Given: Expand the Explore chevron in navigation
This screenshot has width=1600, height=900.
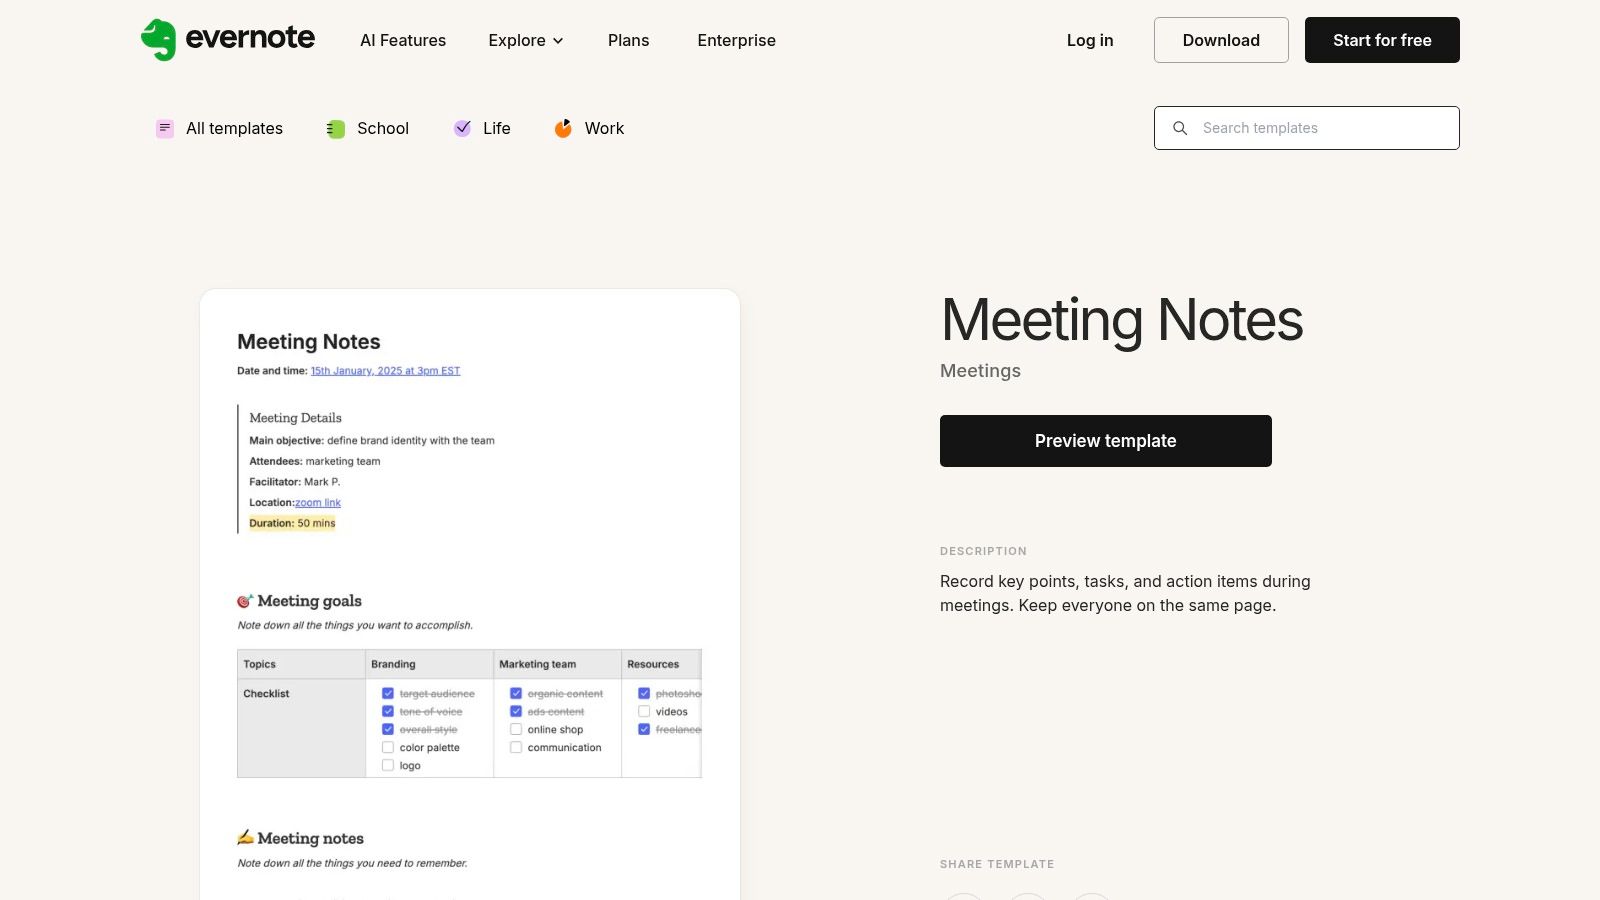Looking at the screenshot, I should tap(558, 41).
